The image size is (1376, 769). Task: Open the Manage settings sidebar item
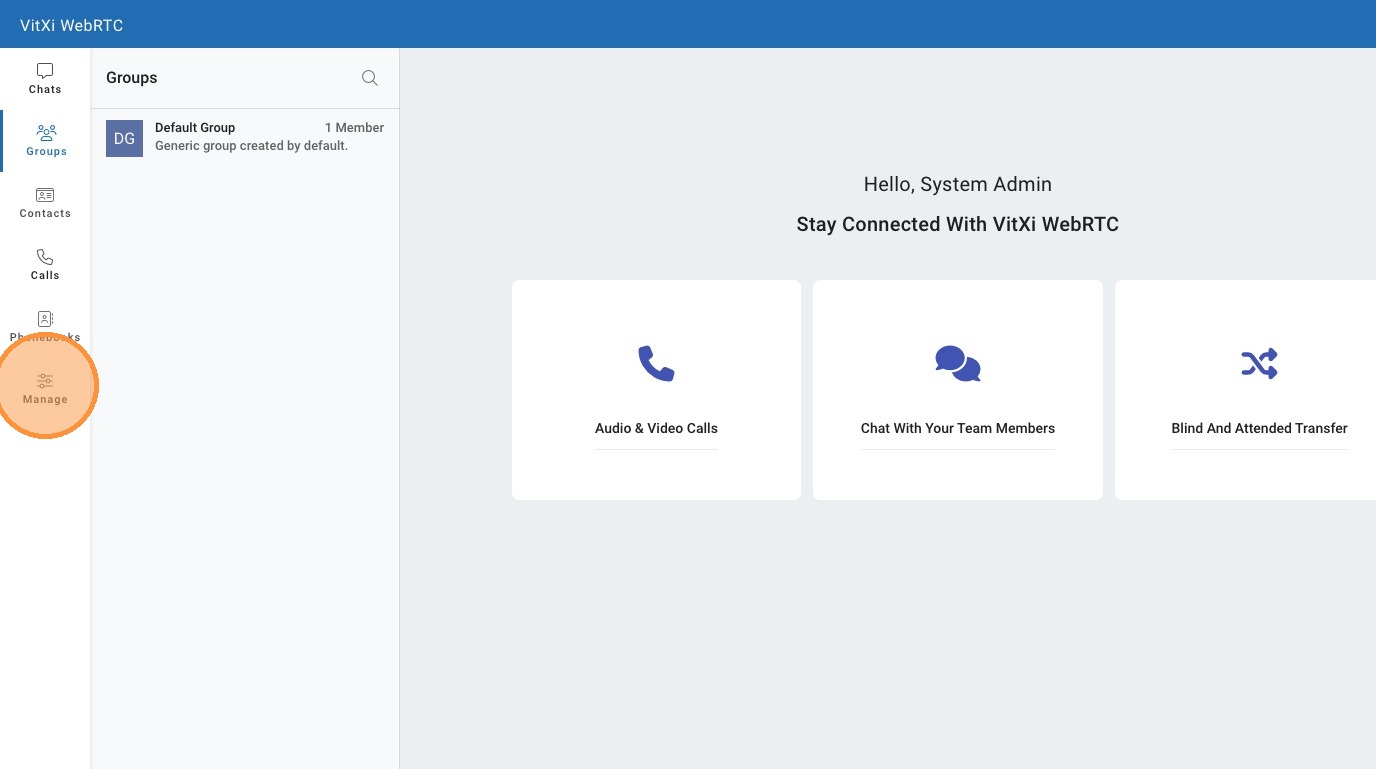[45, 389]
